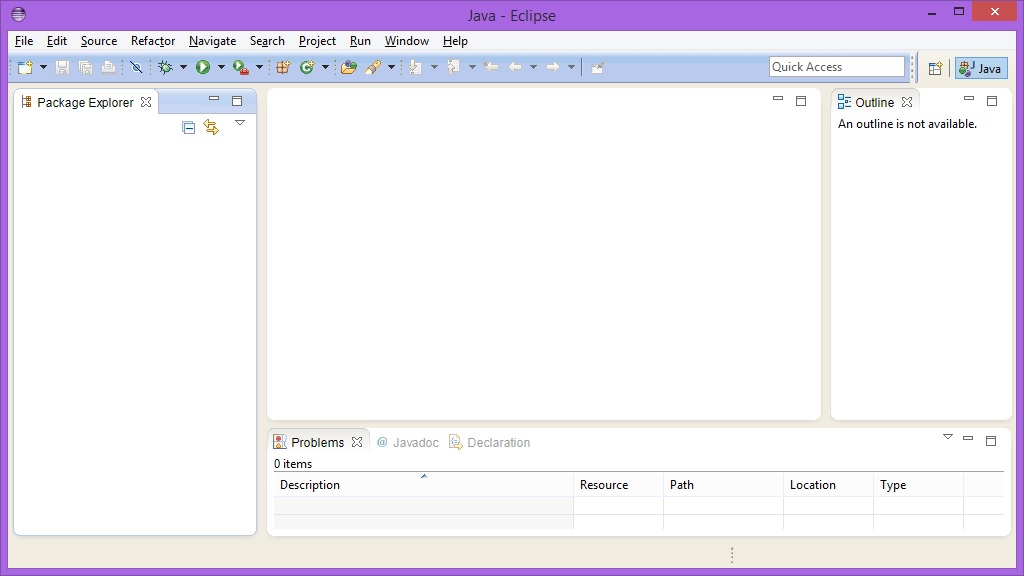Minimize the Package Explorer panel
This screenshot has height=576, width=1024.
(x=214, y=99)
